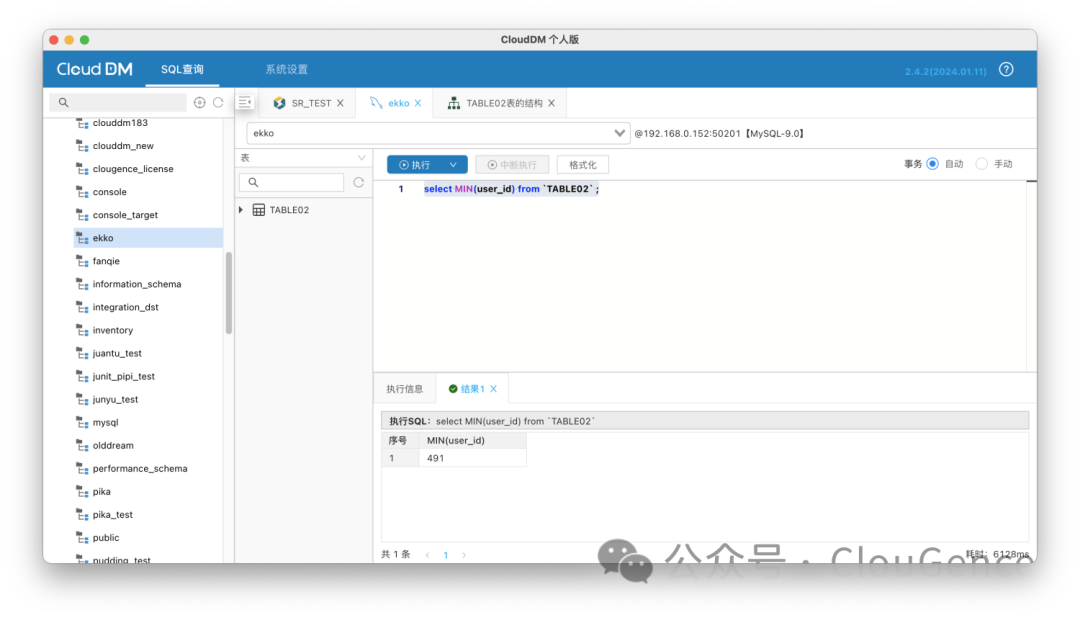Select console_target database

coord(125,216)
